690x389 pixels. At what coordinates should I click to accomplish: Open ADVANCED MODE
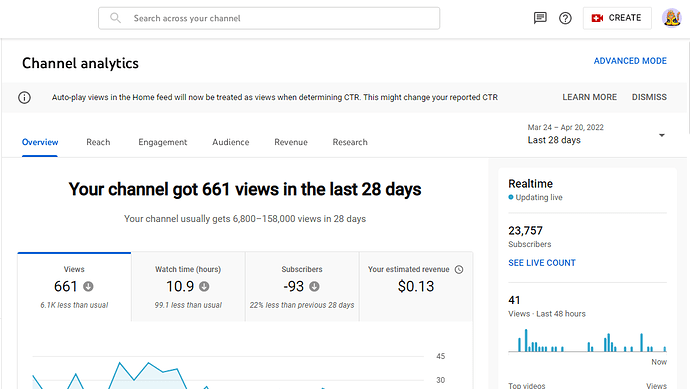click(630, 61)
